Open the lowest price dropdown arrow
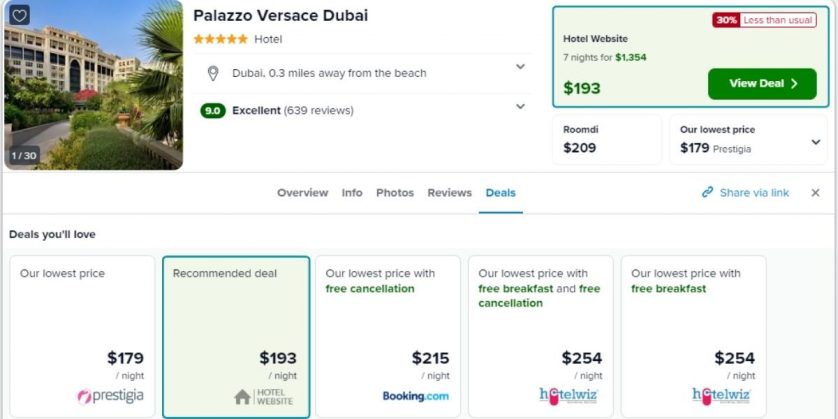This screenshot has height=419, width=838. [816, 142]
